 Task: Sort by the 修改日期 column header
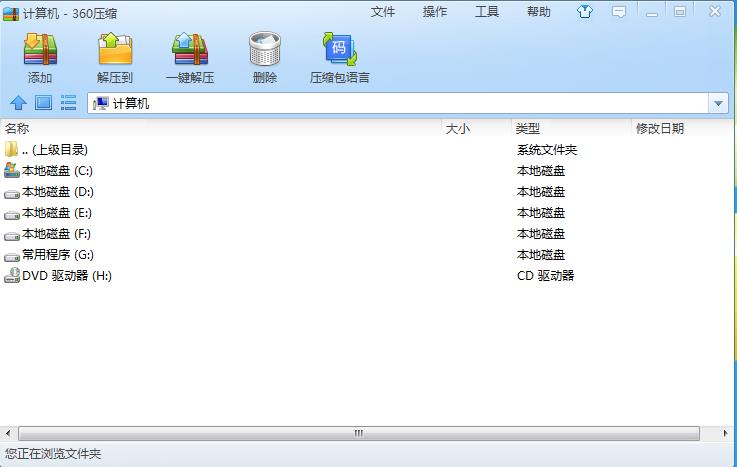659,128
